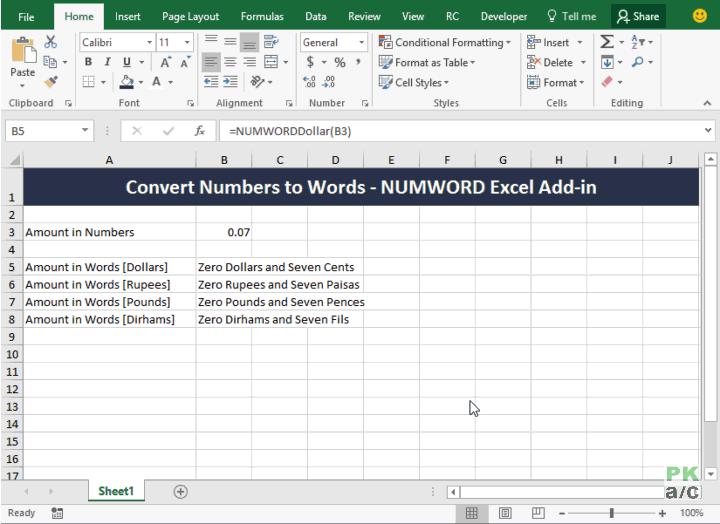Click the zoom slider handle

(x=611, y=513)
